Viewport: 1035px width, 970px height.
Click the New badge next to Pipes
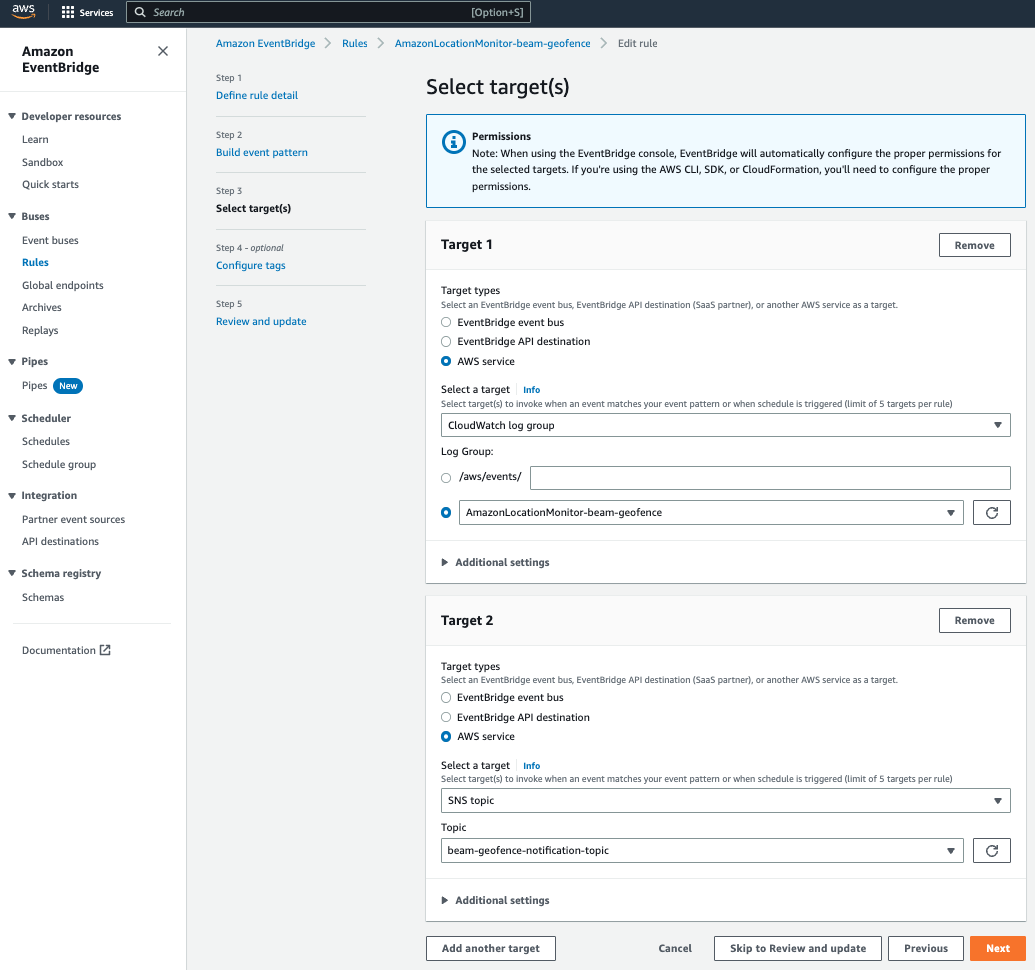pyautogui.click(x=68, y=385)
